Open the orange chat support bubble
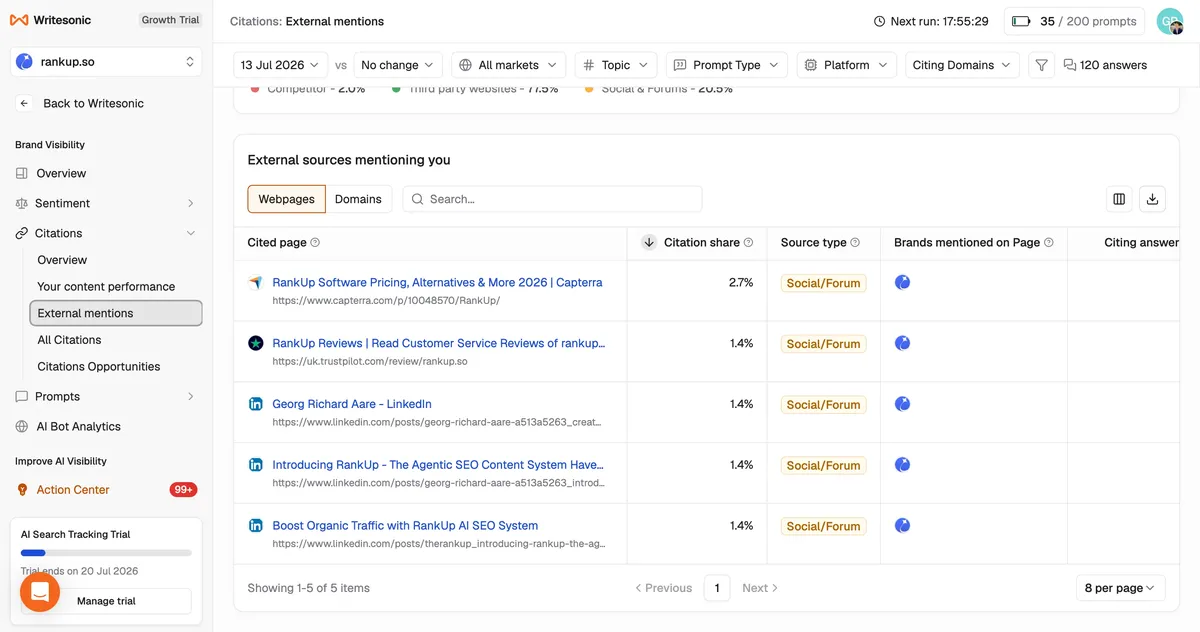 [x=40, y=592]
